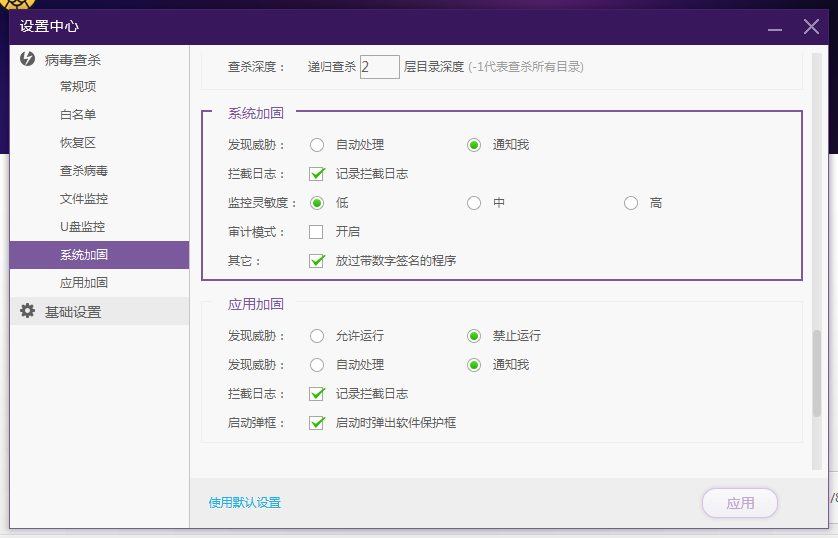The height and width of the screenshot is (538, 838).
Task: Enable 审计模式 开启 checkbox
Action: pos(316,232)
